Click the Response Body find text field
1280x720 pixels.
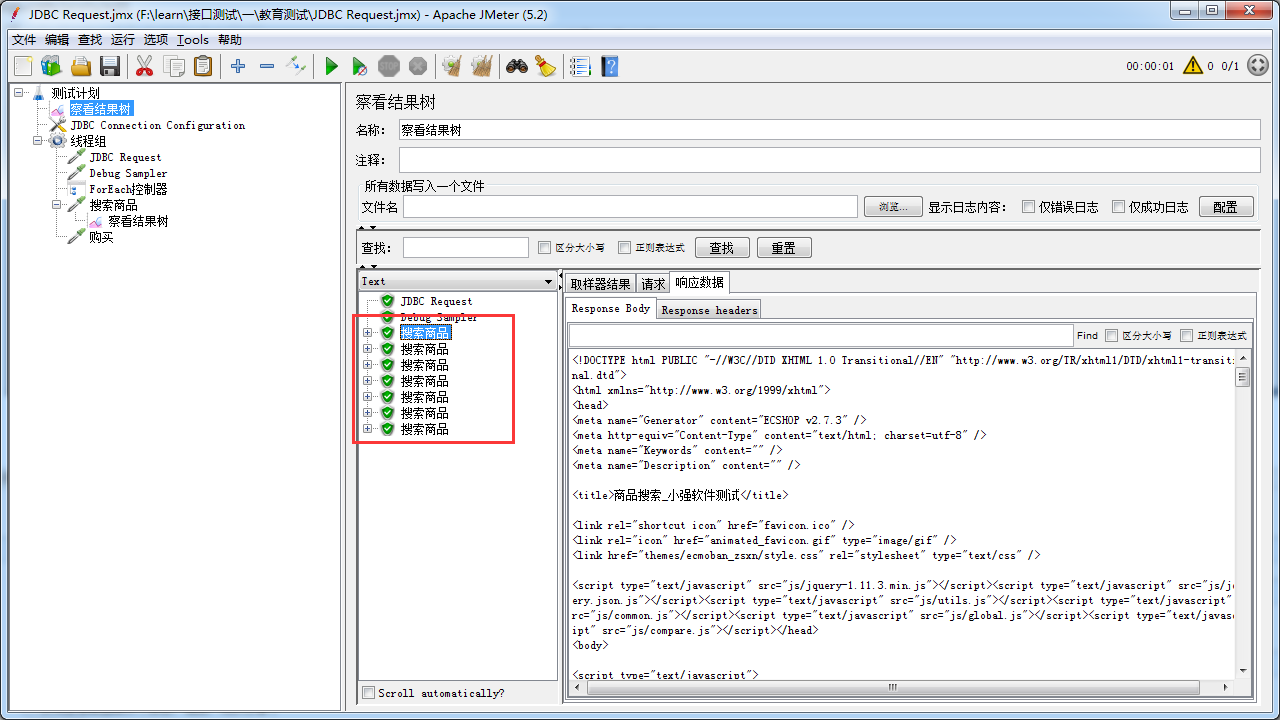[x=820, y=336]
